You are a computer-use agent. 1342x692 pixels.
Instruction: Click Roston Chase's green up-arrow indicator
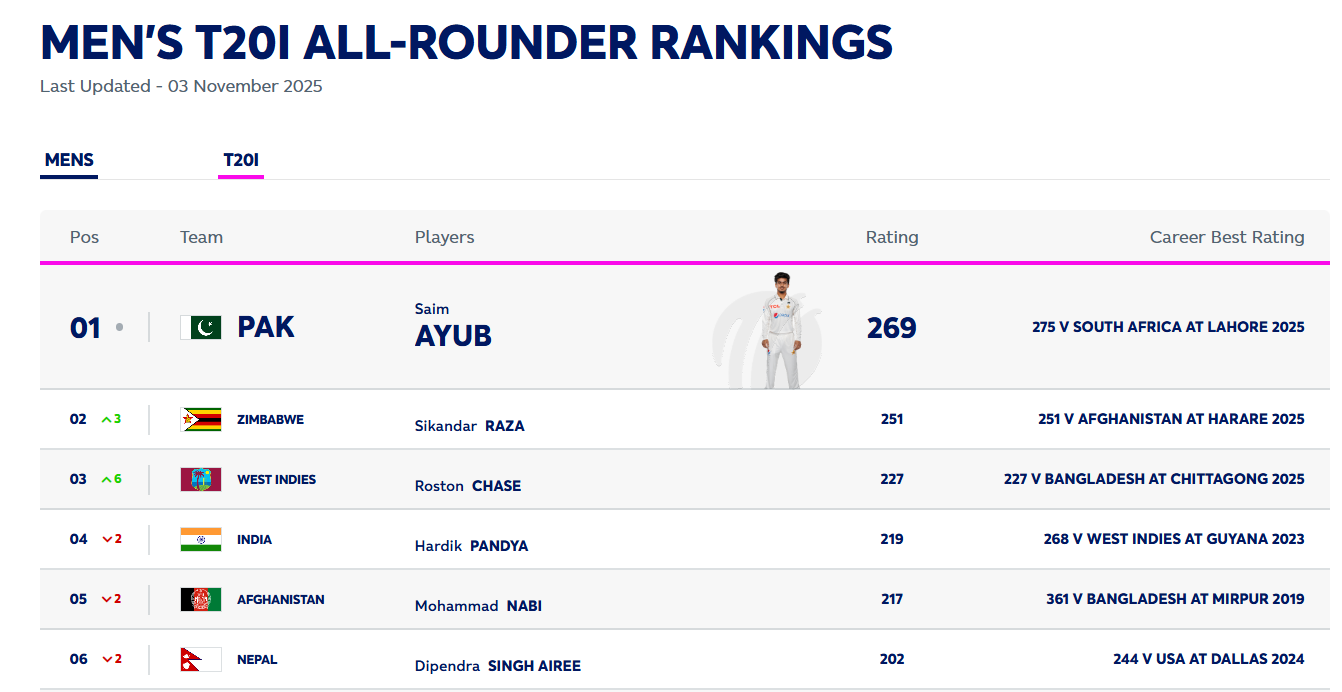pos(107,479)
